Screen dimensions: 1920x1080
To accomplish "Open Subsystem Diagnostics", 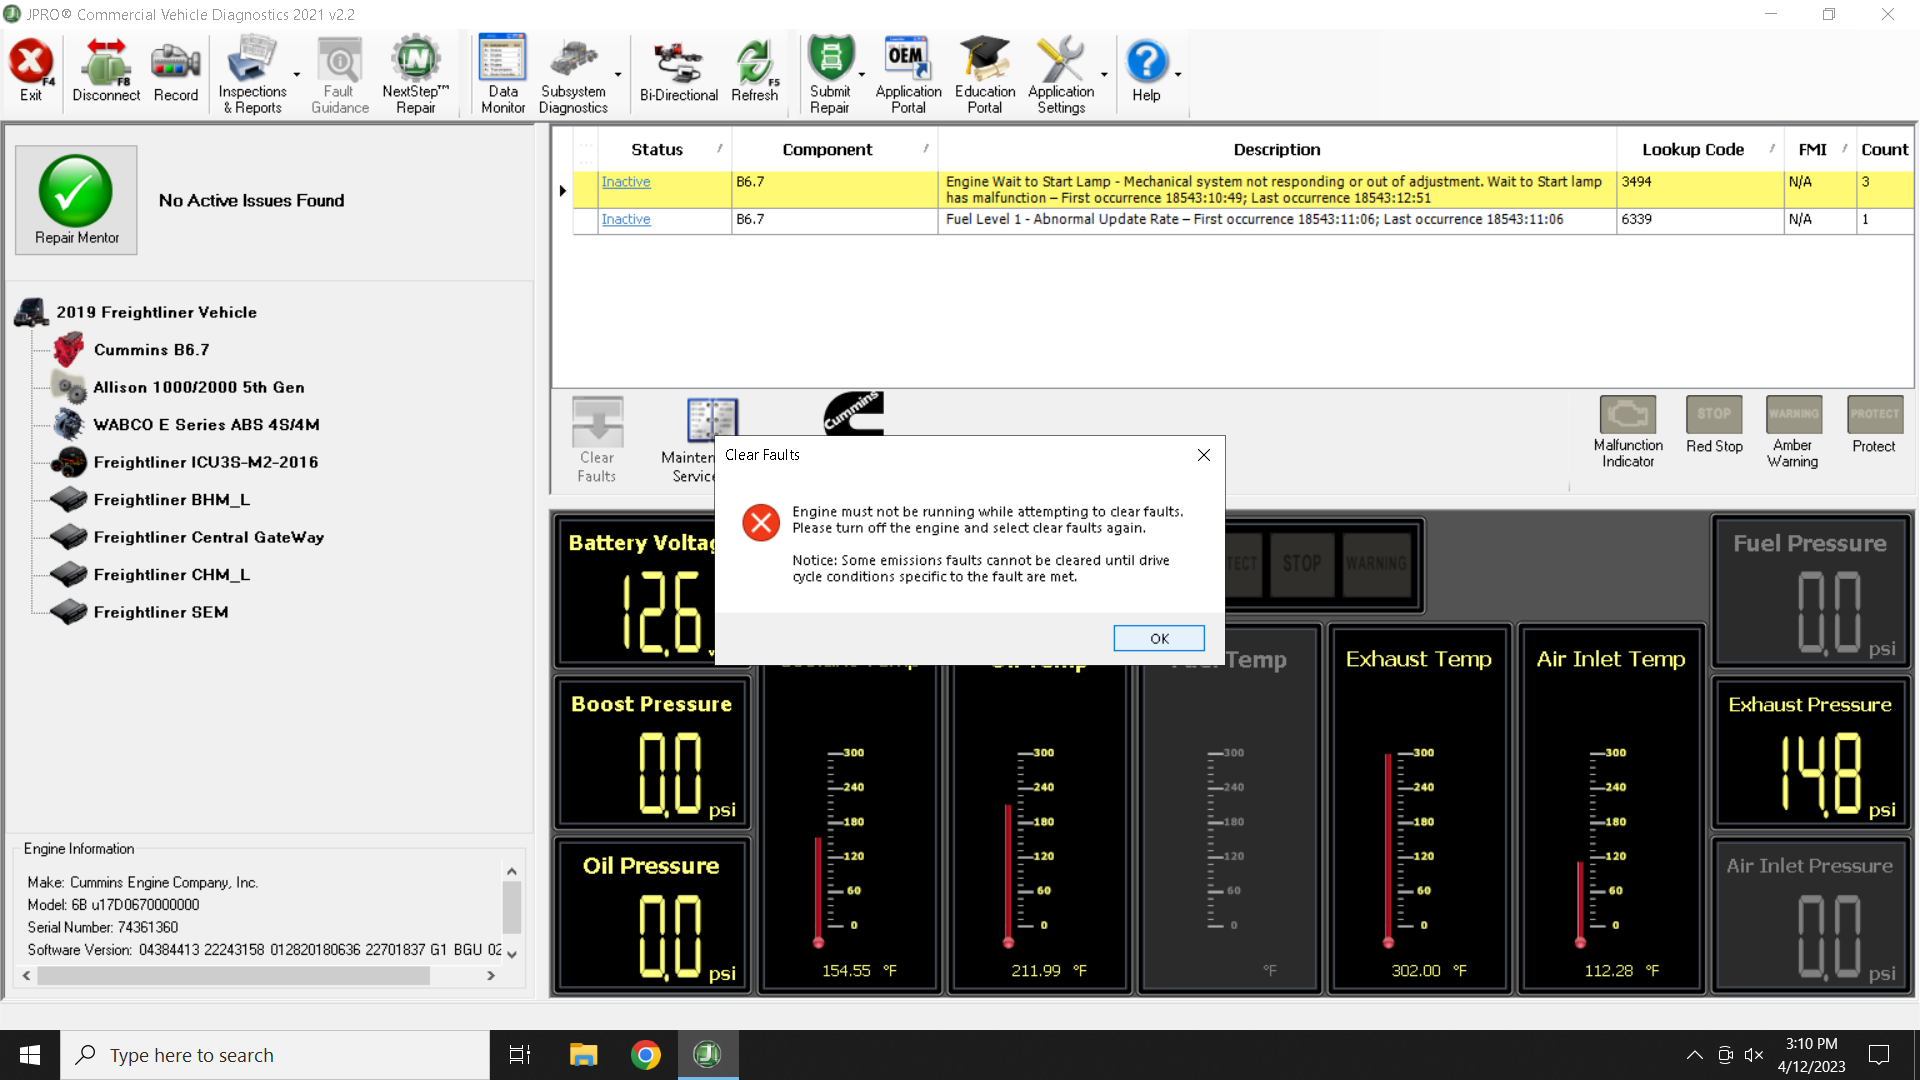I will (x=574, y=75).
